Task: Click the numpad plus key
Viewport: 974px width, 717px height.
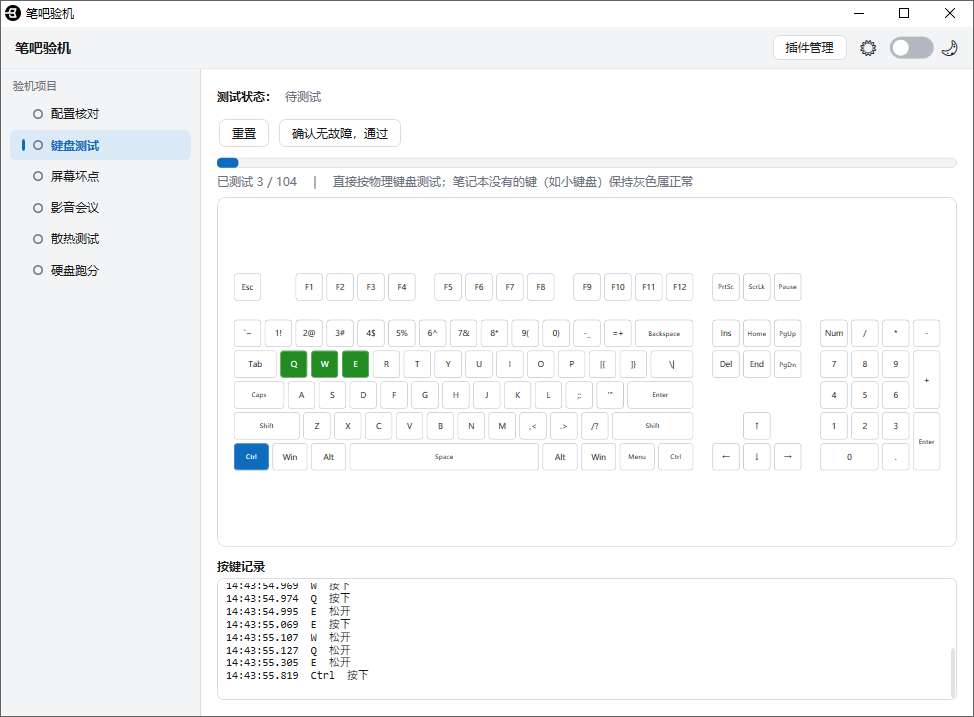Action: coord(926,380)
